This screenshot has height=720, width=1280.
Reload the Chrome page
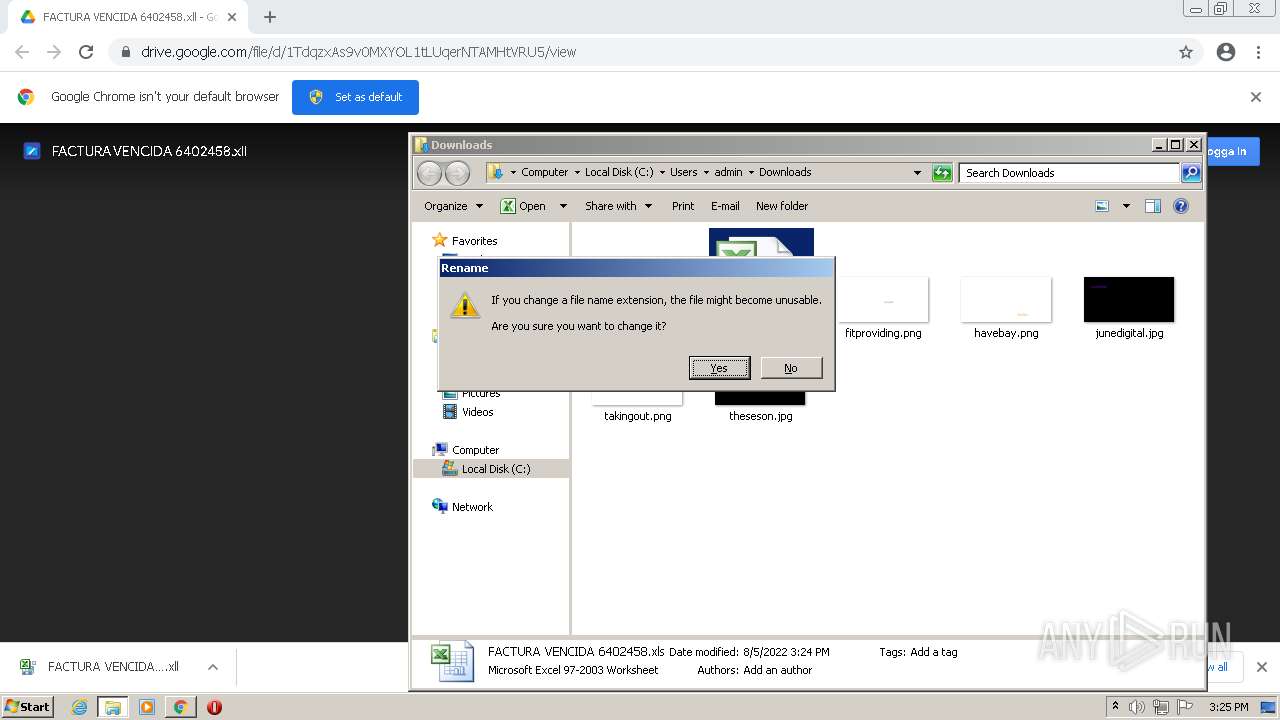pyautogui.click(x=86, y=52)
